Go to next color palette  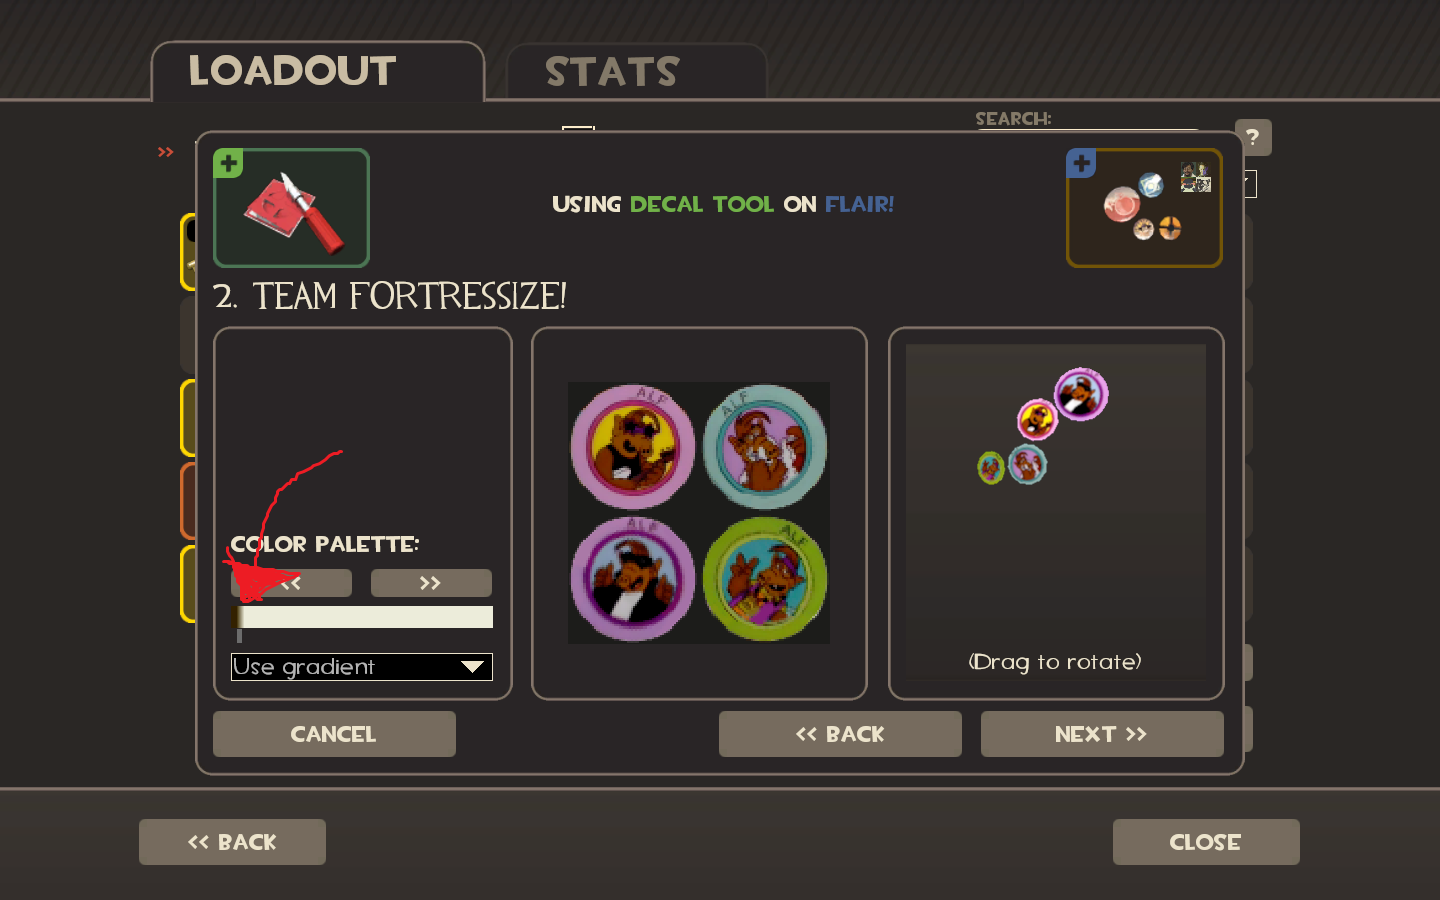pos(431,583)
